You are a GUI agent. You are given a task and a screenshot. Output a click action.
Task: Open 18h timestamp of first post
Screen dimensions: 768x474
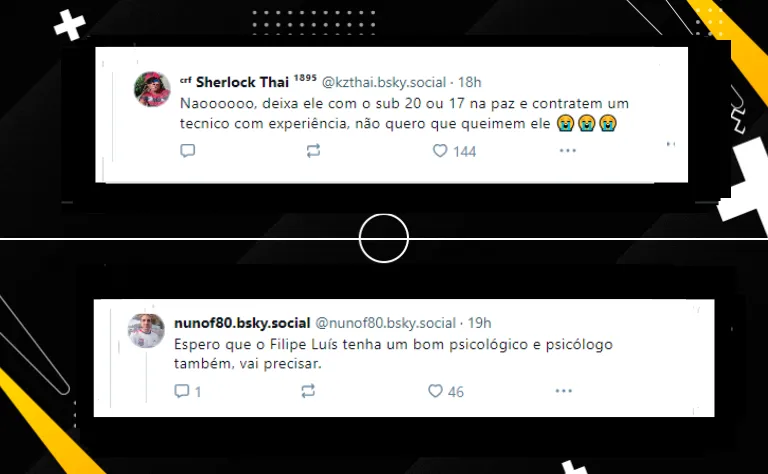tap(470, 82)
